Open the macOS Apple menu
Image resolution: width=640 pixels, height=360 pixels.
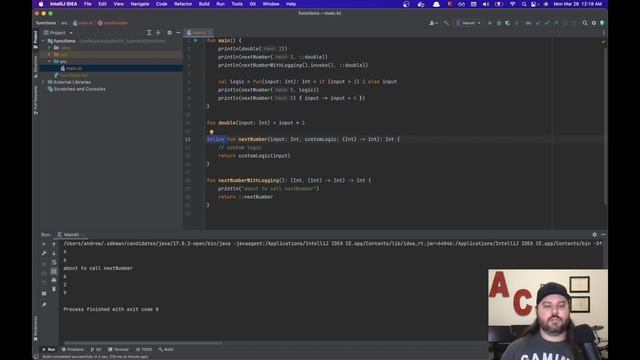point(41,4)
